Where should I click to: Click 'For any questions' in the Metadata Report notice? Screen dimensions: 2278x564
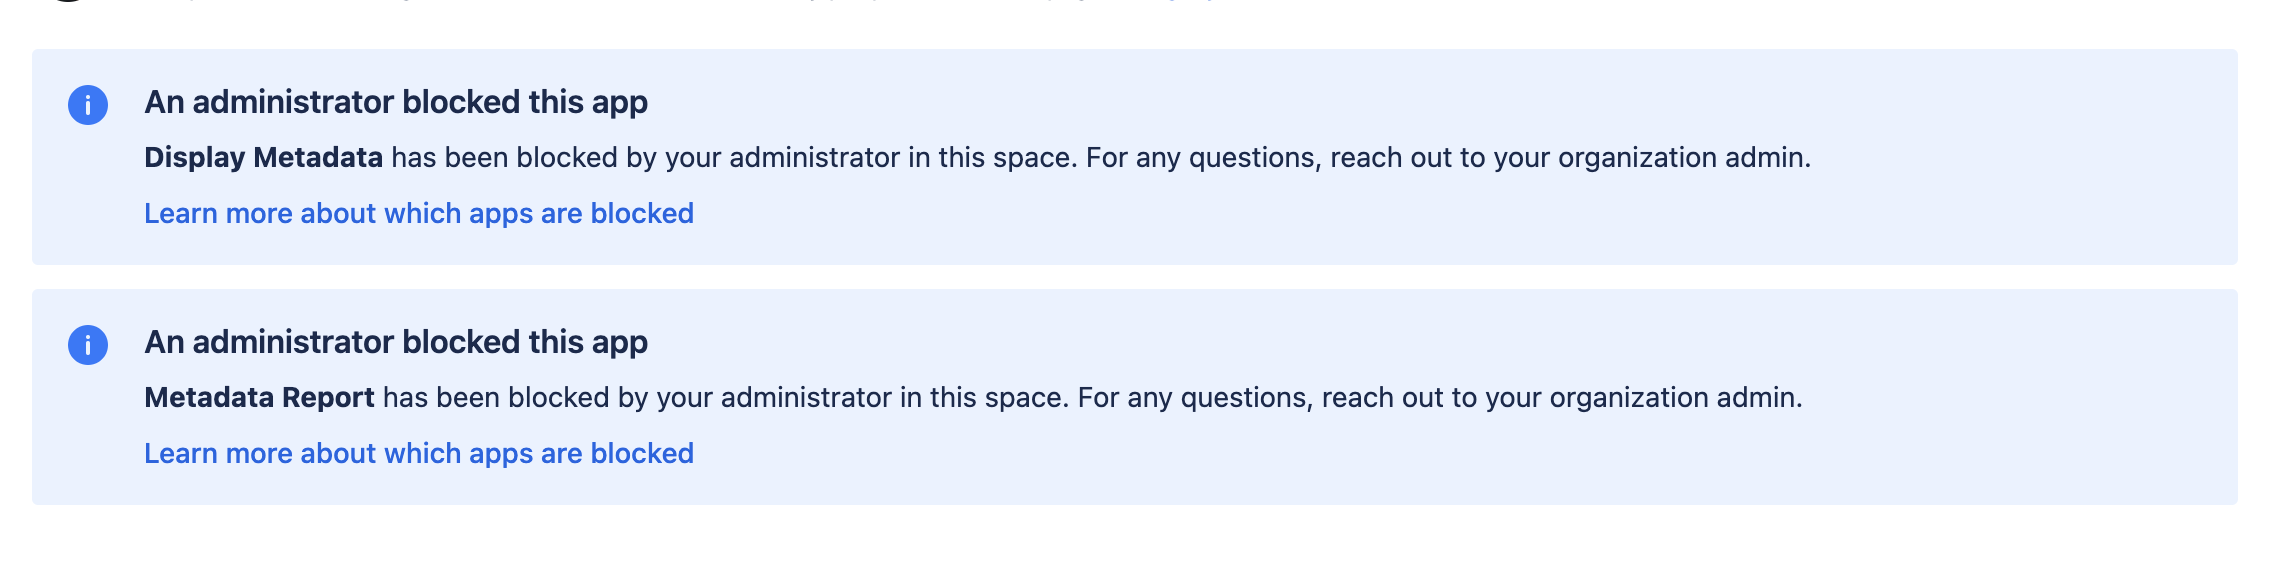[1190, 398]
